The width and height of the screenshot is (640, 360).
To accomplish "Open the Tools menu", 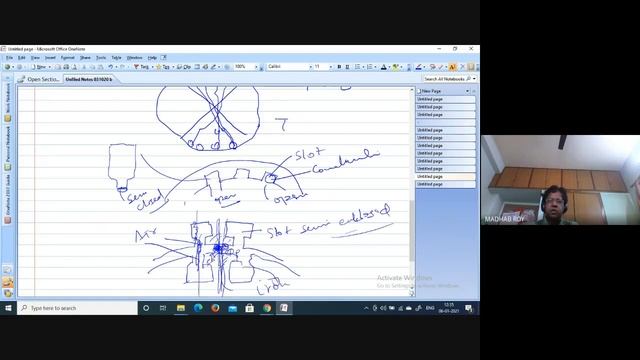I will click(101, 58).
